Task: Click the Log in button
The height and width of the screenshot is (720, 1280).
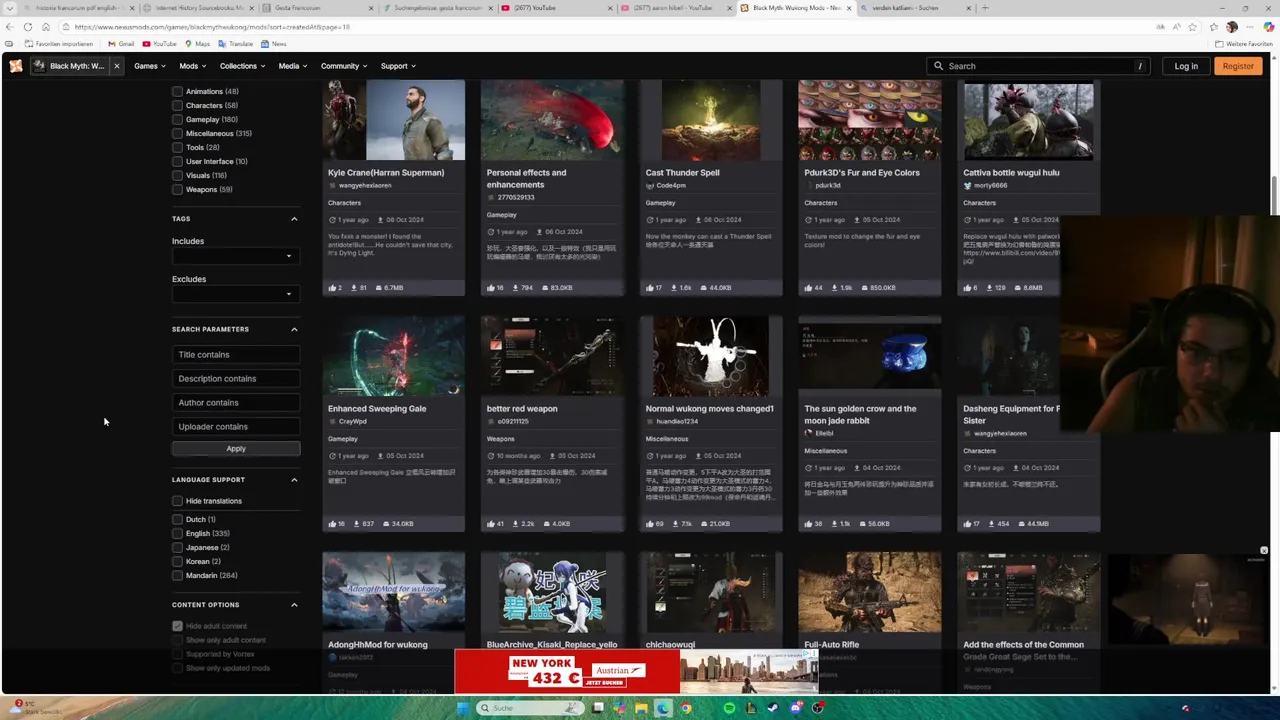Action: click(1186, 66)
